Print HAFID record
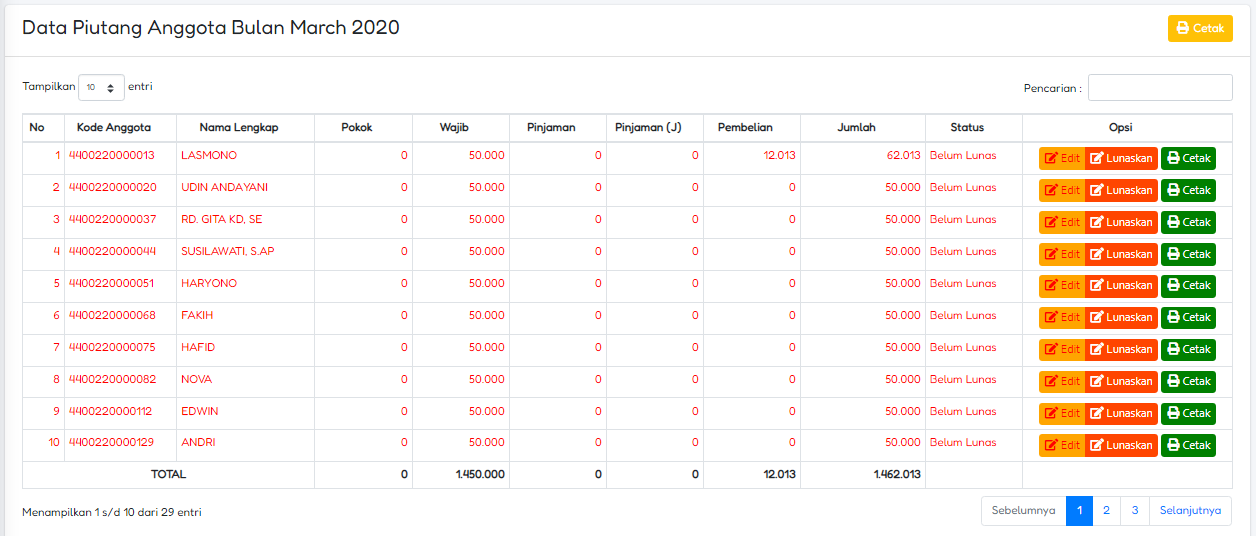 pyautogui.click(x=1188, y=350)
